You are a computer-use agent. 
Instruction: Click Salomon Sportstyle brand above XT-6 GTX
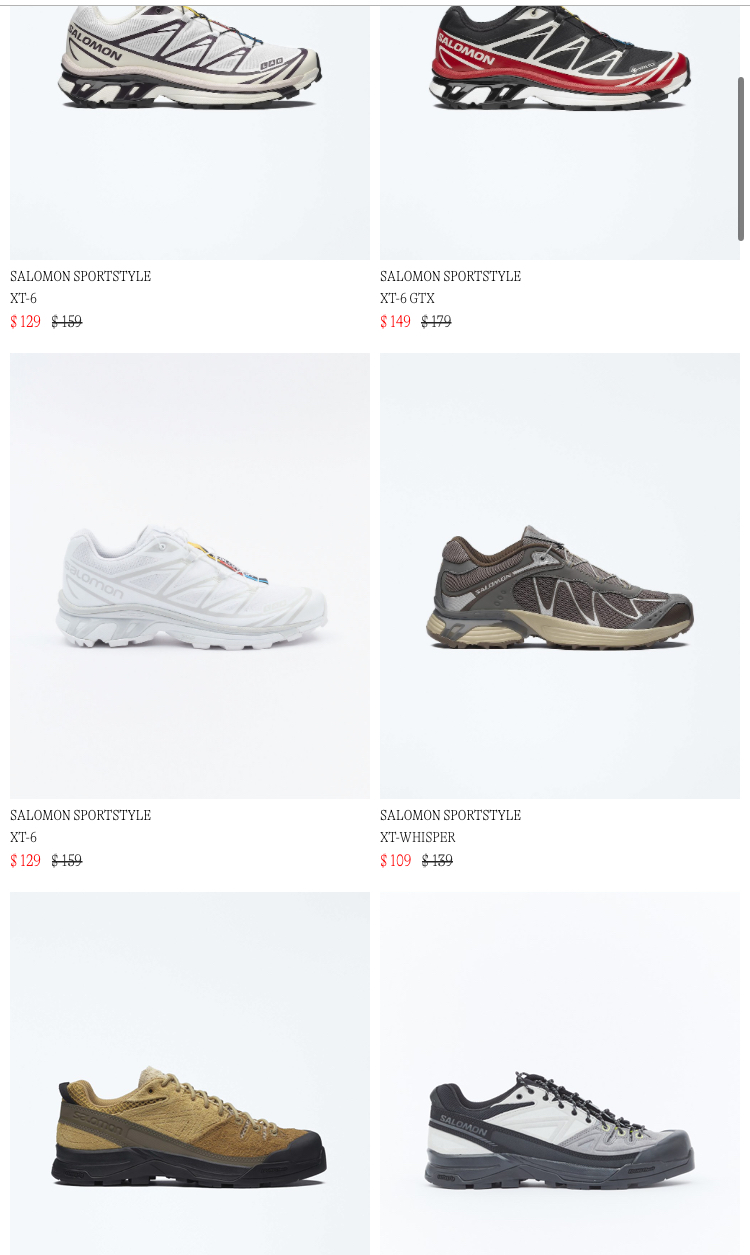tap(450, 276)
